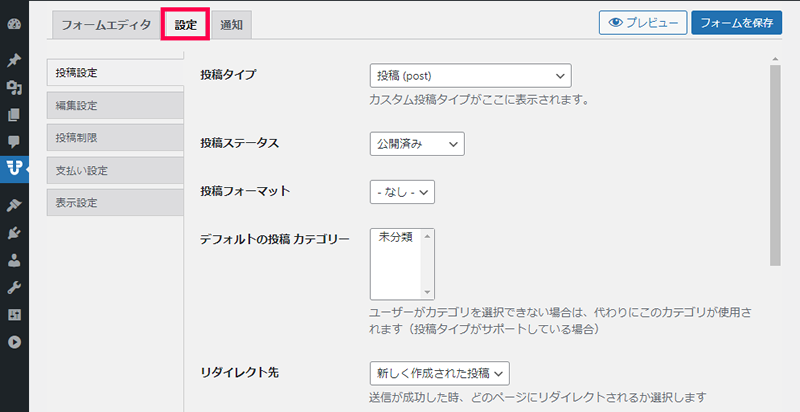
Task: Click the プレビュー button
Action: point(643,23)
